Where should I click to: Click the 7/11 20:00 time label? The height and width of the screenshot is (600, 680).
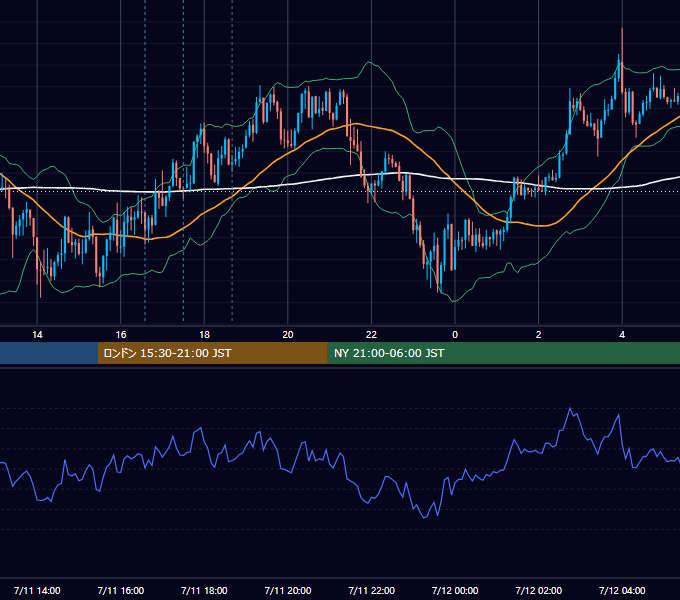[x=288, y=590]
